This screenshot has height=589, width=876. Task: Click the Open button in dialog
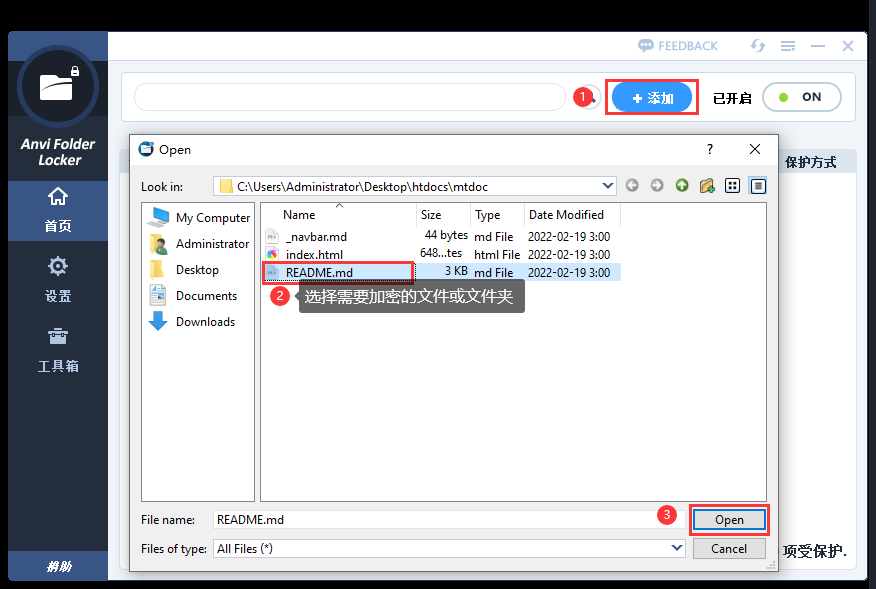click(x=729, y=520)
